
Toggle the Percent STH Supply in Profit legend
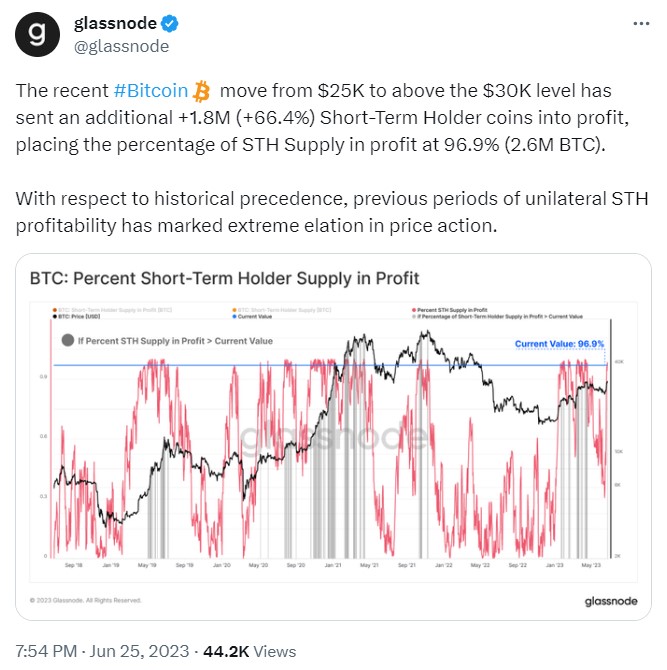pos(450,310)
